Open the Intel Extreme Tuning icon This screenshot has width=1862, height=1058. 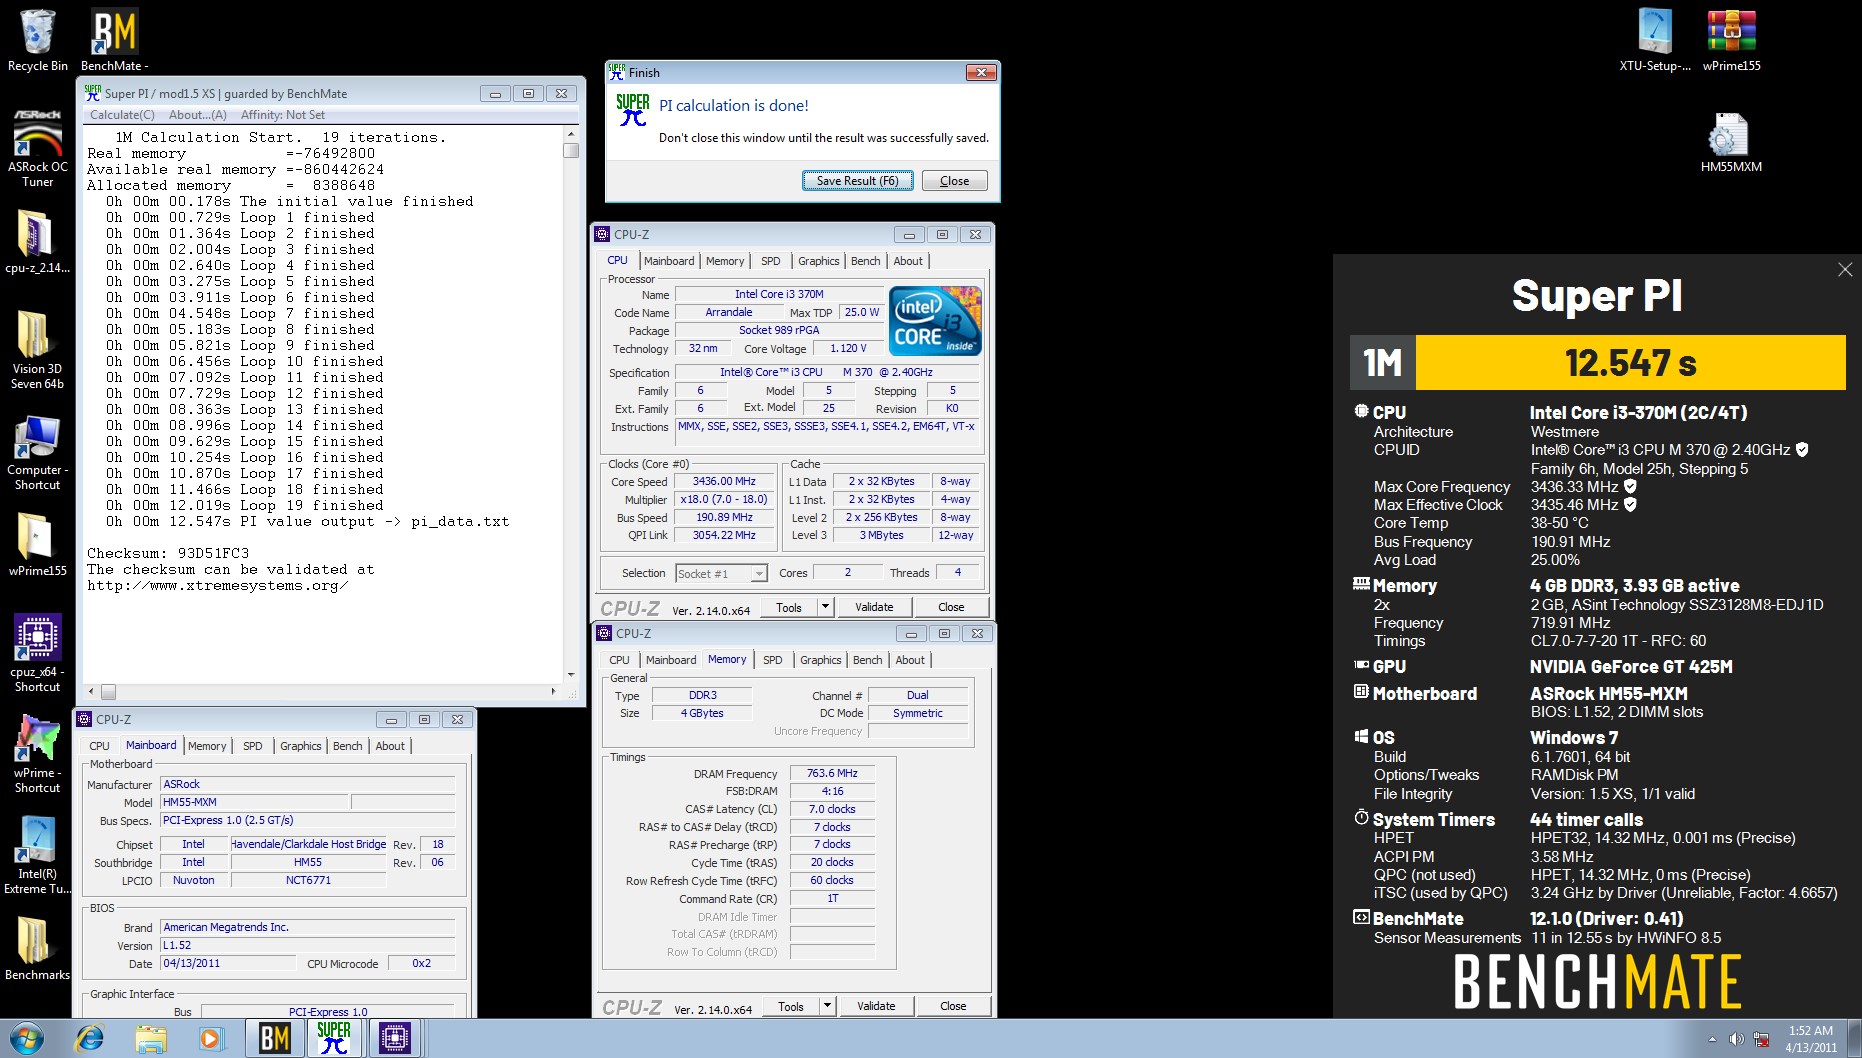pos(38,855)
